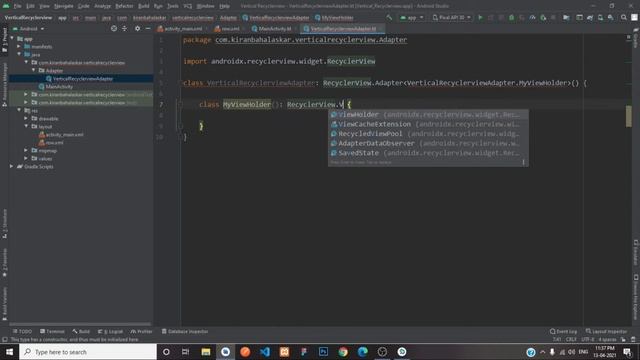Open the Event Log in status bar

563,331
